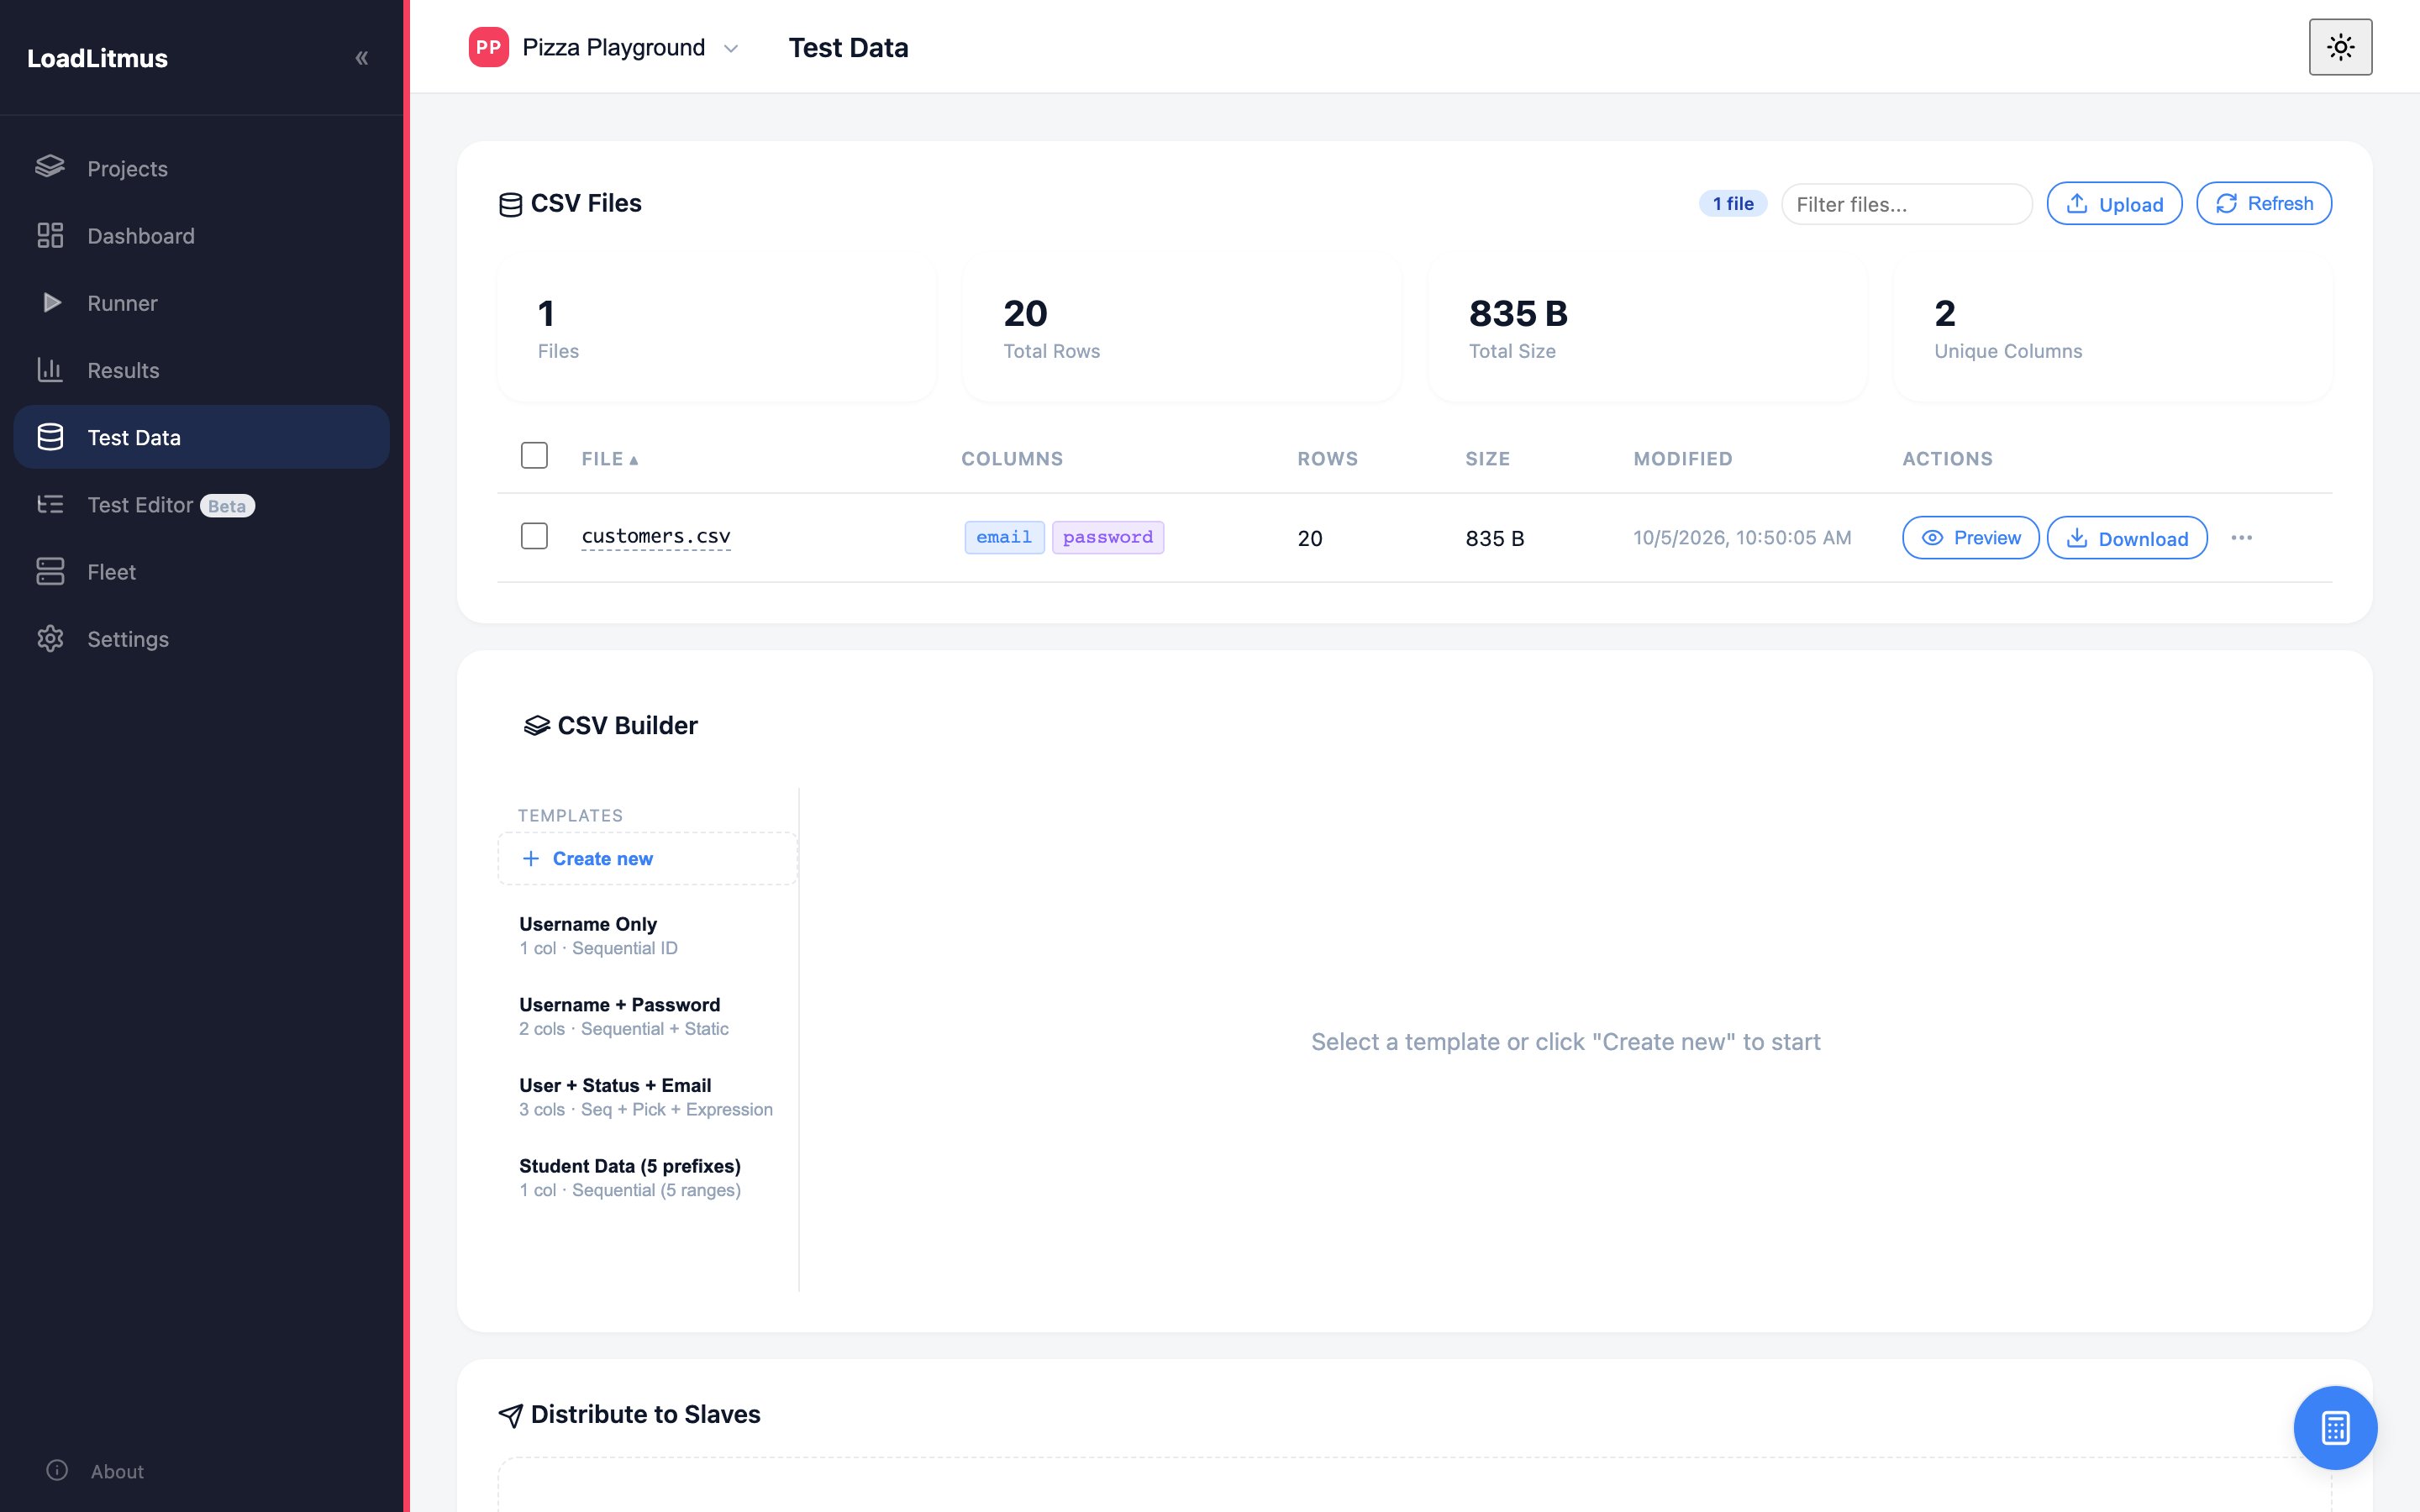Viewport: 2420px width, 1512px height.
Task: Sort by MODIFIED column header
Action: 1682,459
